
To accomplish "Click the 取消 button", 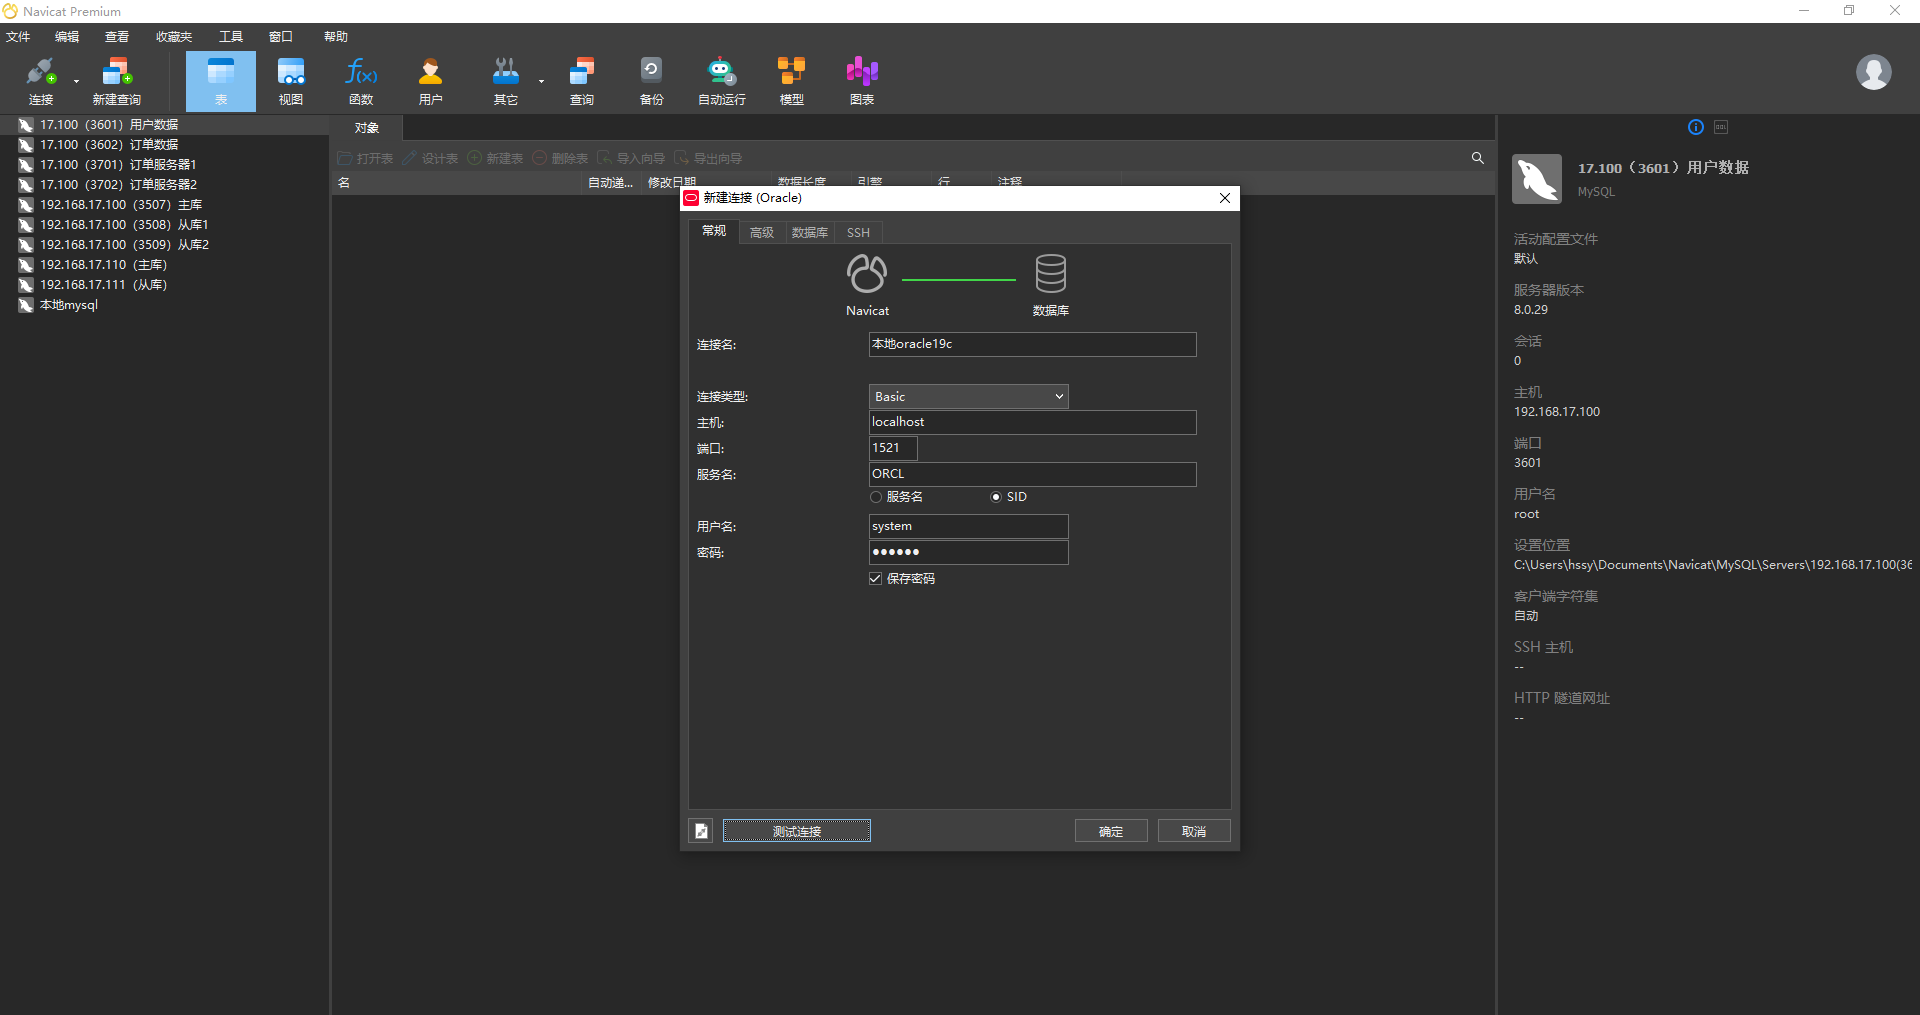I will point(1194,831).
